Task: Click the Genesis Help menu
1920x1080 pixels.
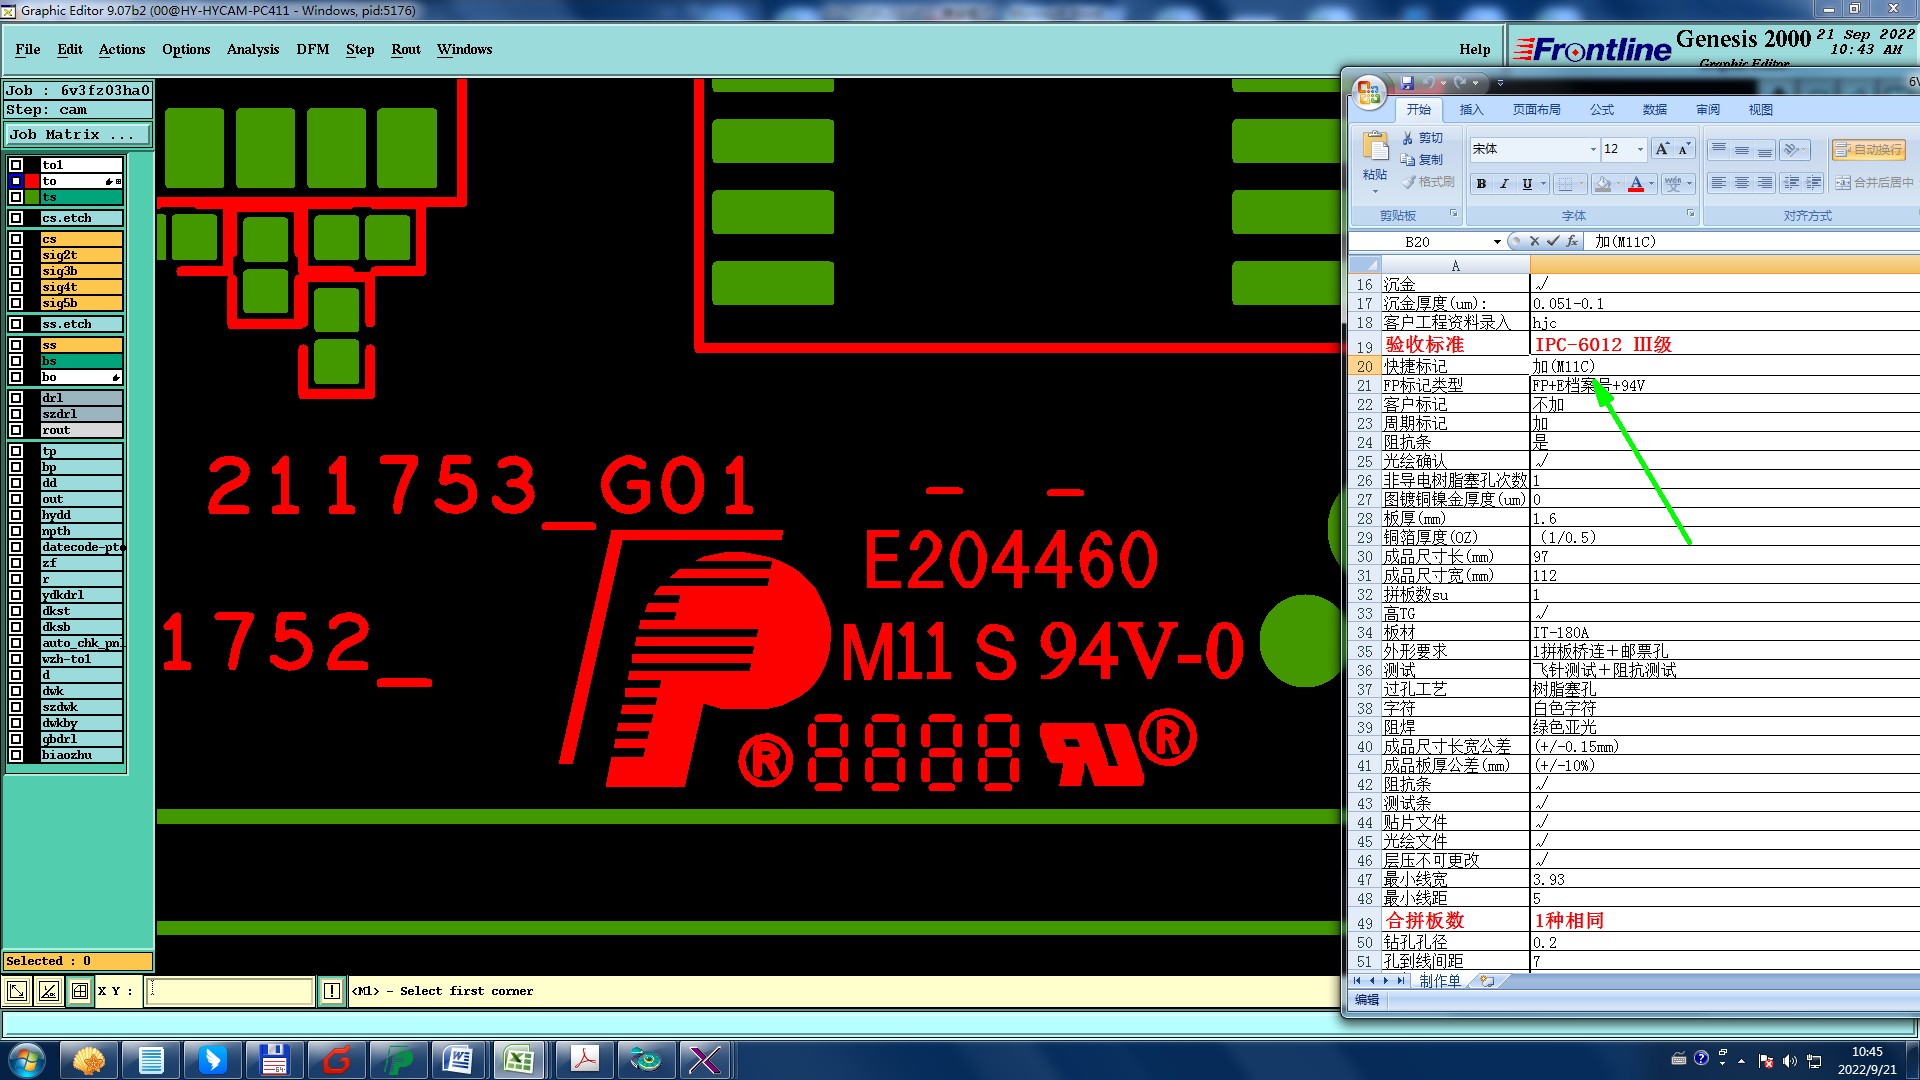Action: (1474, 49)
